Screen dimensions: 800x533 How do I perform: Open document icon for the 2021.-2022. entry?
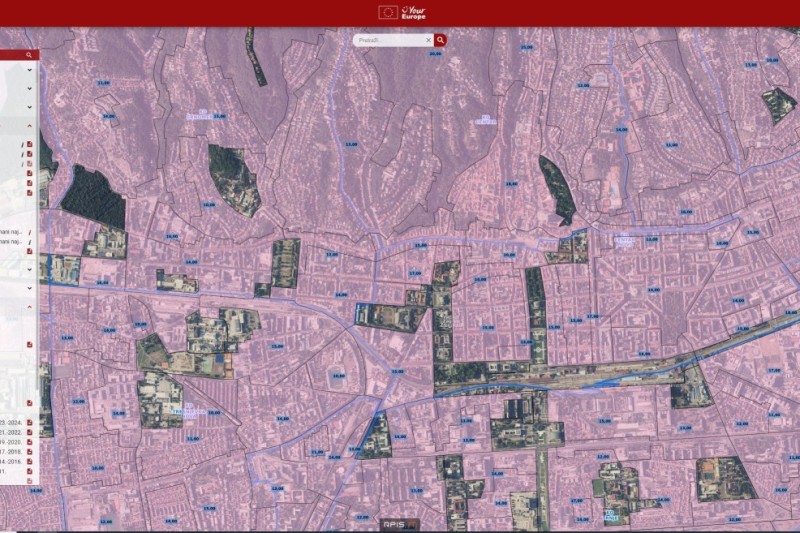coord(30,432)
